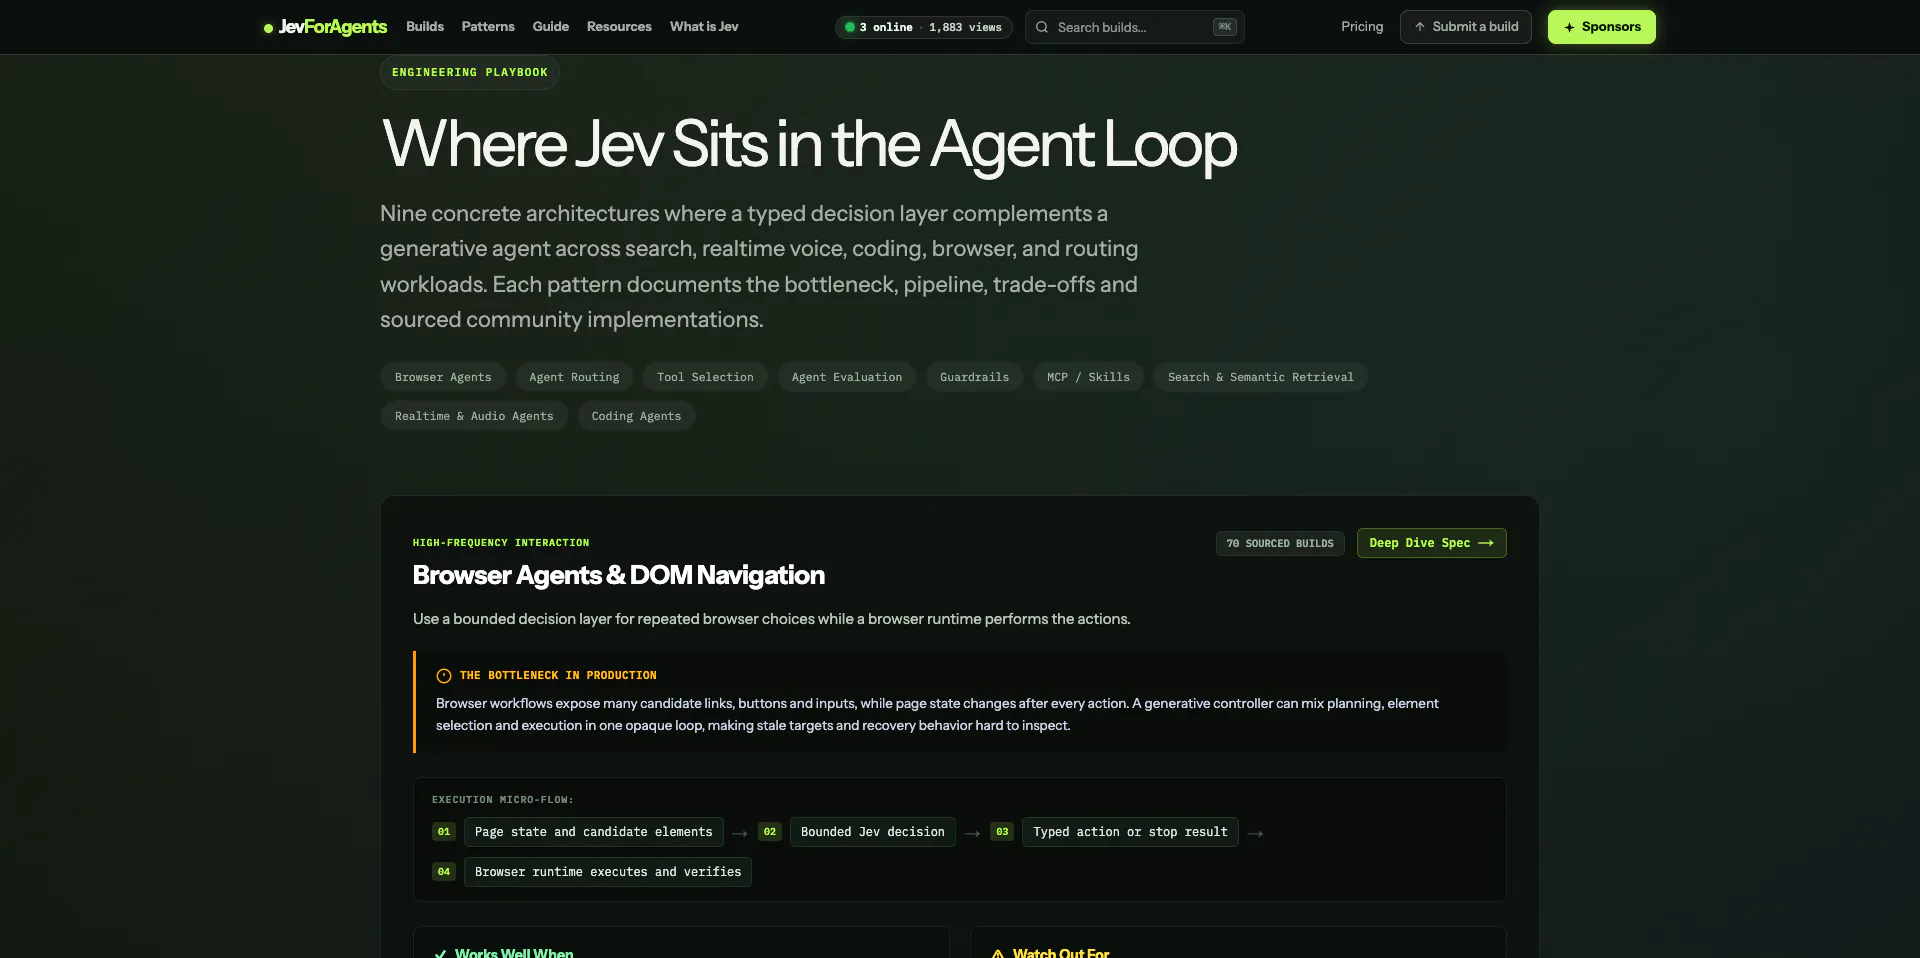Open the Patterns nav item
1920x958 pixels.
coord(488,27)
